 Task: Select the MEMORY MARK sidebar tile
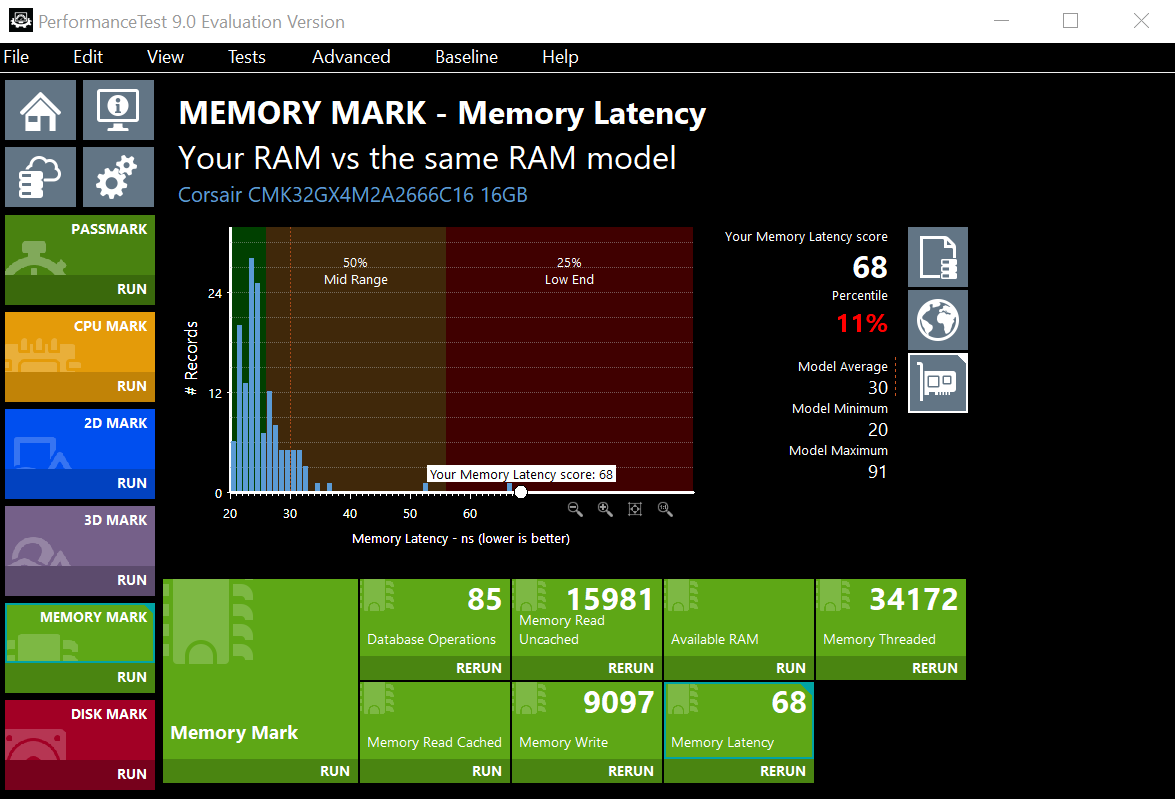80,633
